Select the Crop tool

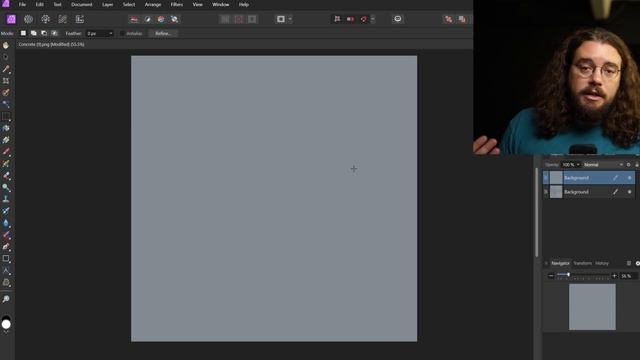6,81
